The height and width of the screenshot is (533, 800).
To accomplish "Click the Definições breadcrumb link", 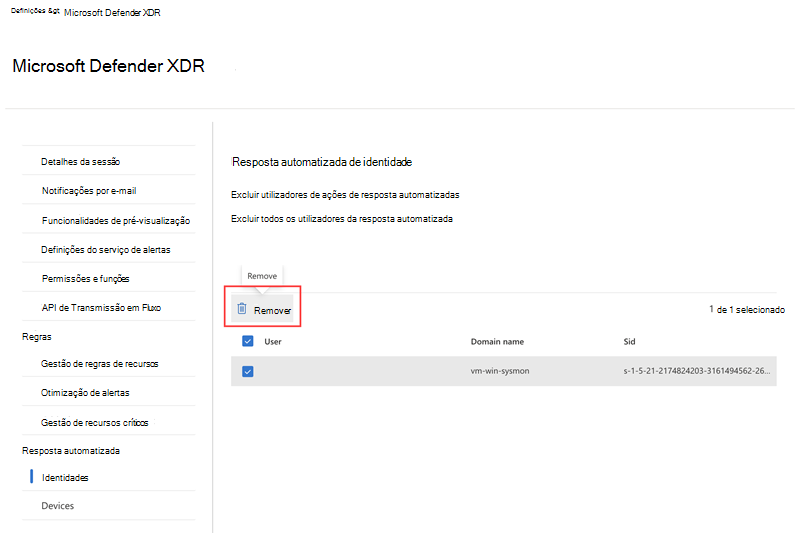I will click(30, 10).
